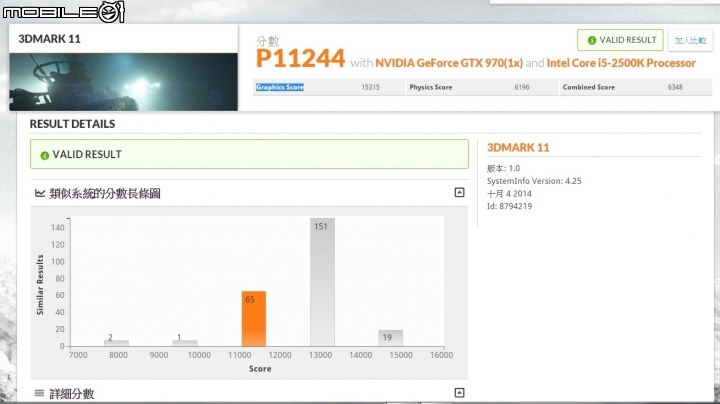The image size is (720, 404).
Task: Click the SystemInfo Version: 4.25 text
Action: click(534, 181)
